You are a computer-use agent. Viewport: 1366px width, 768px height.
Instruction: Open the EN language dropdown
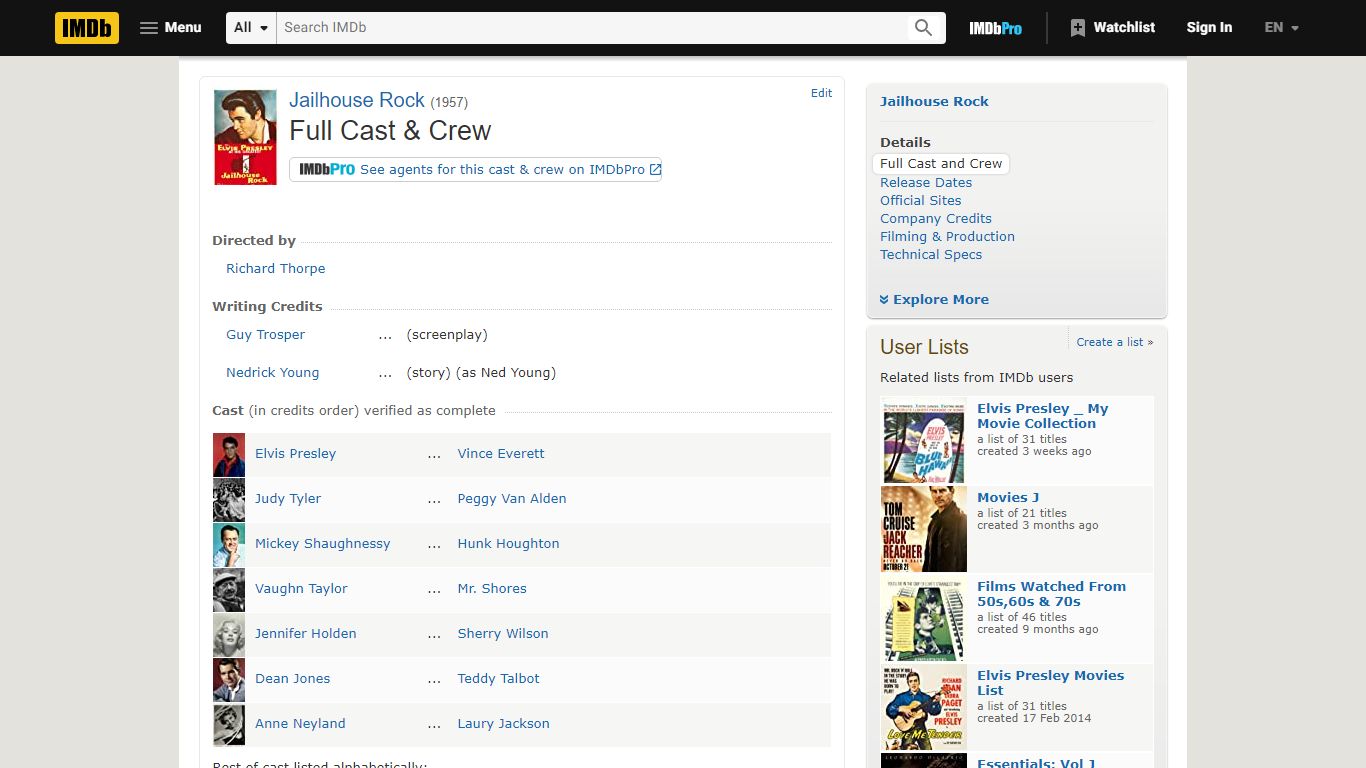[x=1281, y=28]
